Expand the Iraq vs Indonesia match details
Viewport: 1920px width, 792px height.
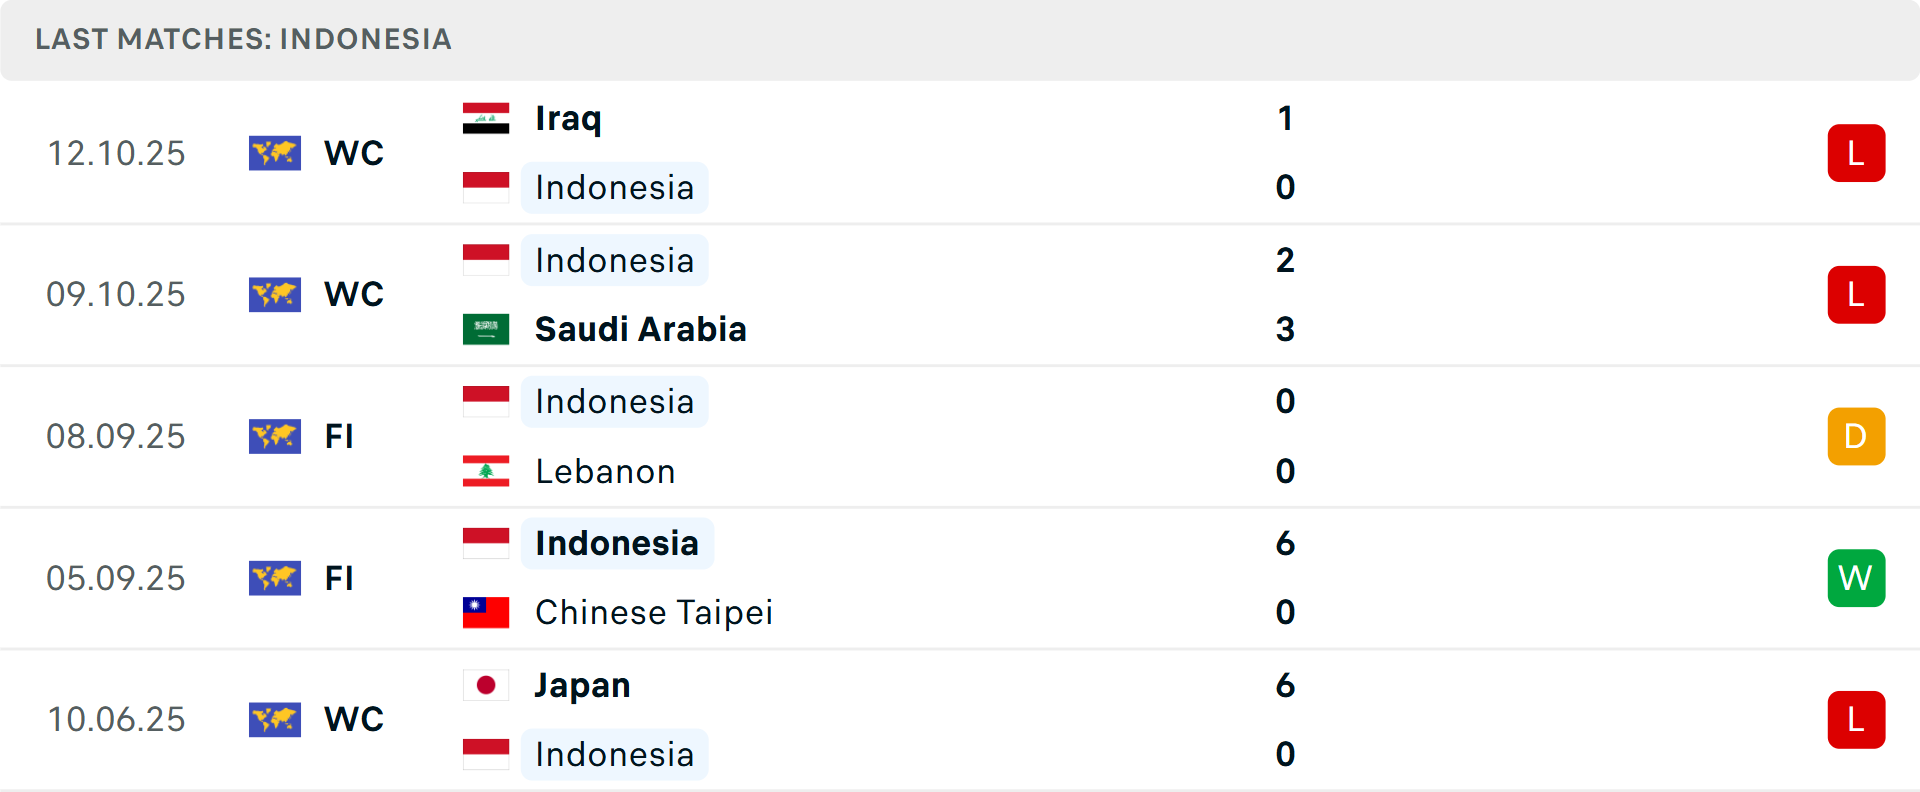960,153
